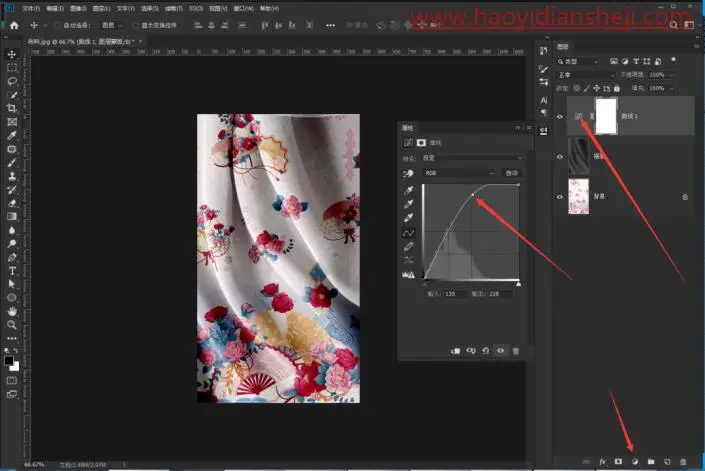The image size is (705, 471).
Task: Select the Blur tool
Action: 12,230
